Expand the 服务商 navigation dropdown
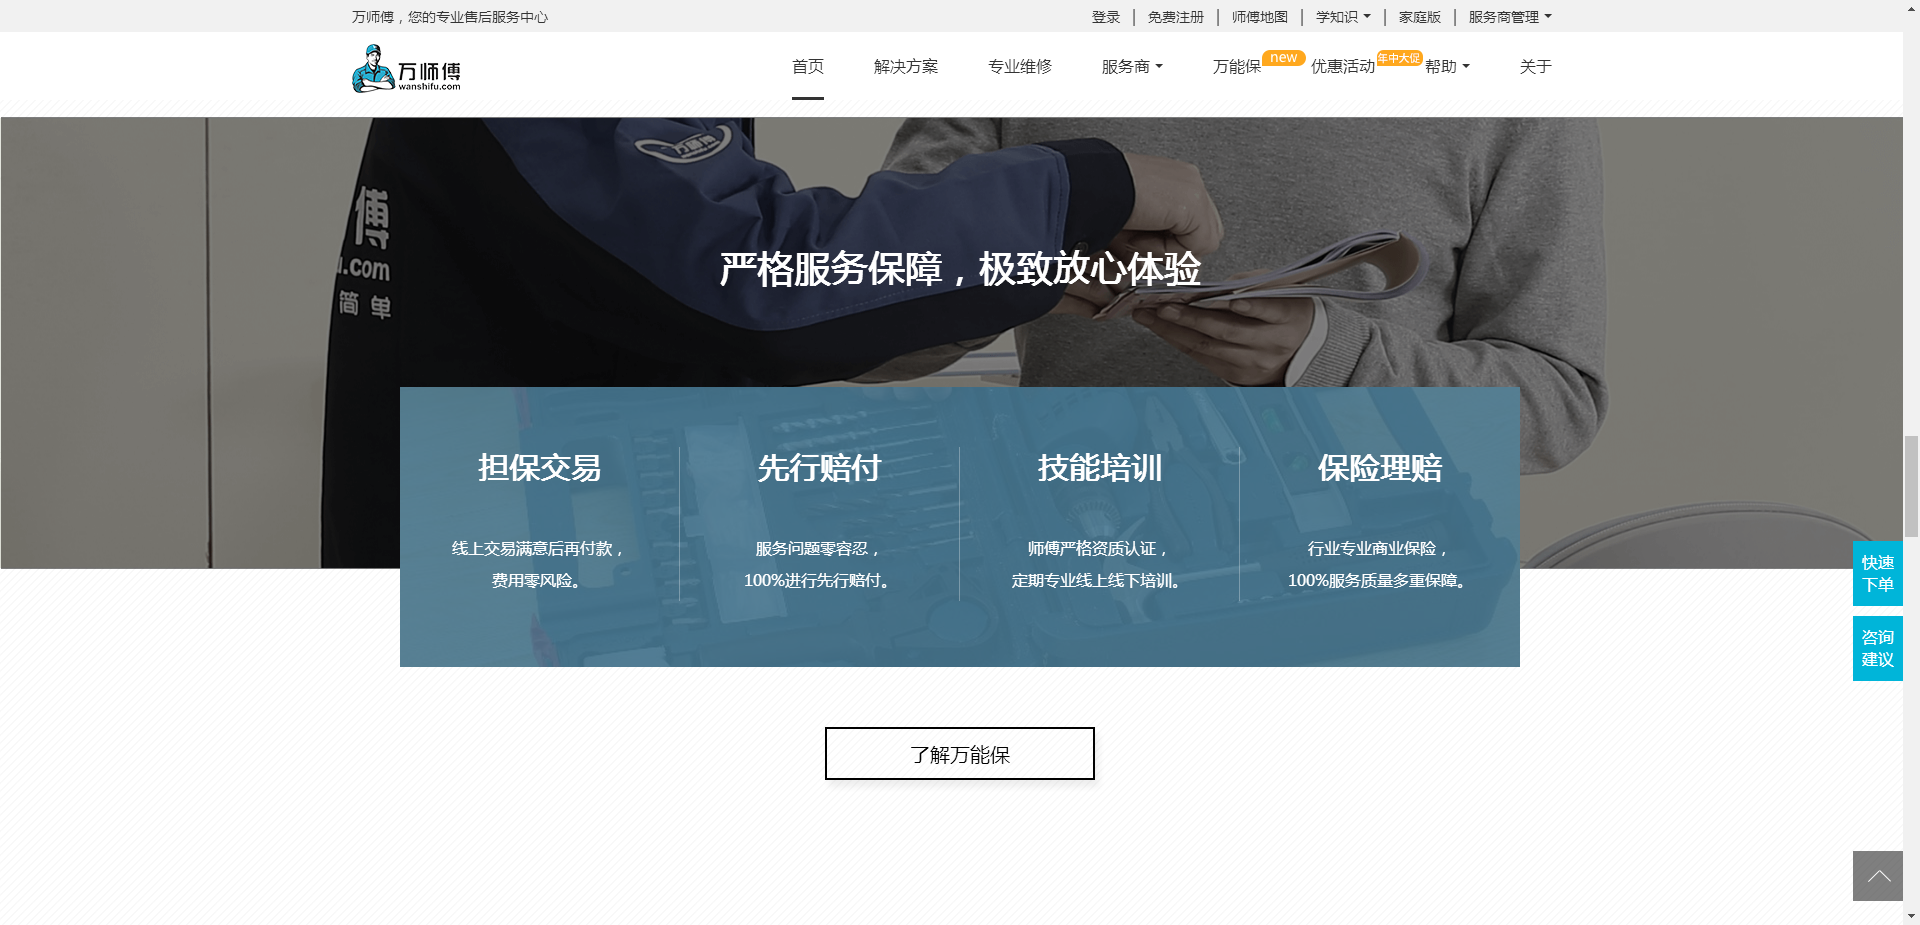Image resolution: width=1920 pixels, height=925 pixels. pos(1131,67)
